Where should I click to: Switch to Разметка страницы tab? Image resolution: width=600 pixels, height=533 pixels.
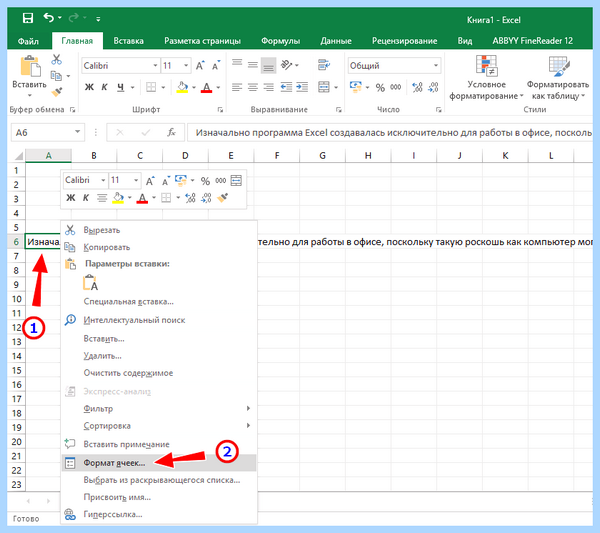click(202, 41)
